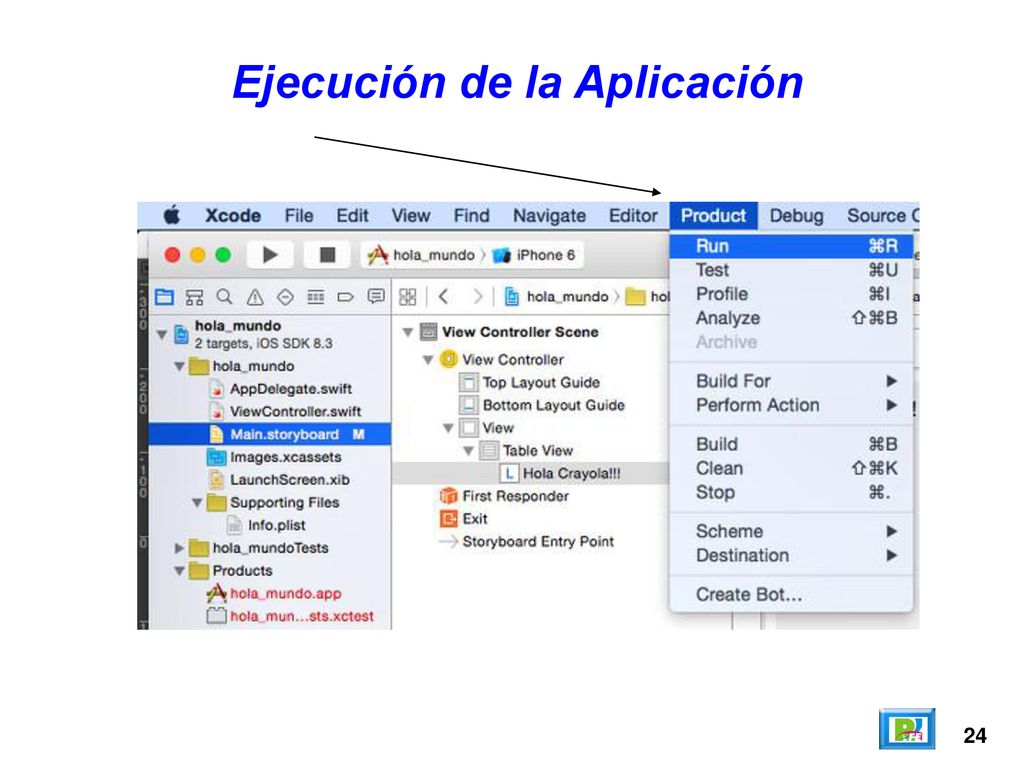Open the Navigate menu

[549, 216]
